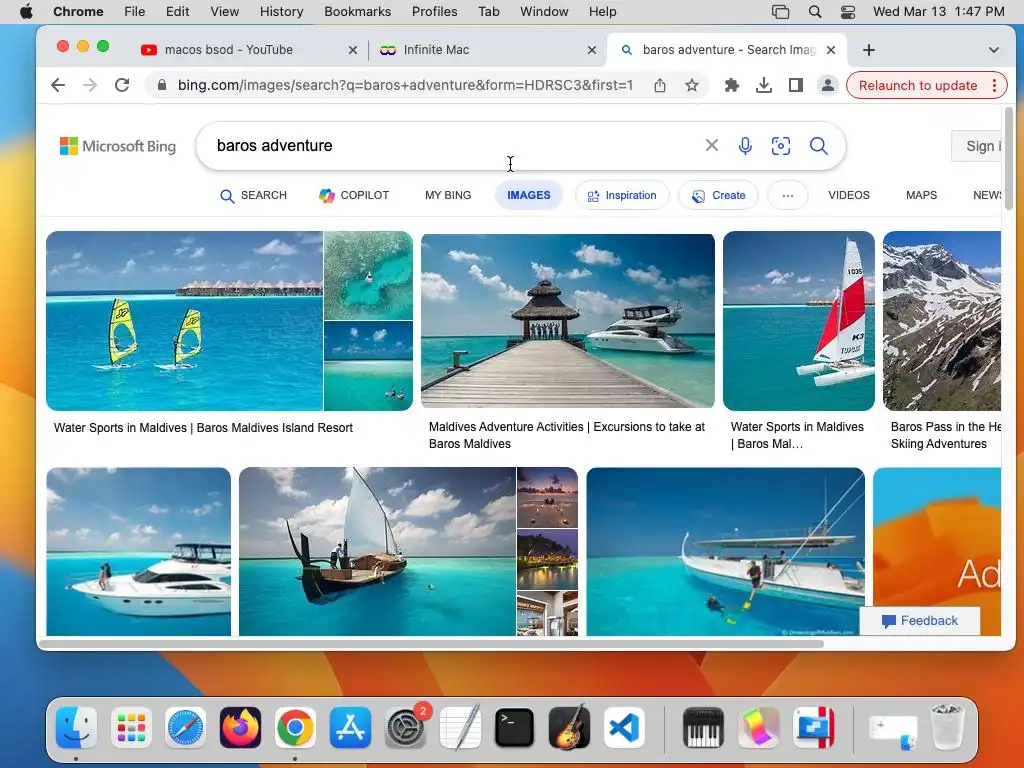The image size is (1024, 768).
Task: Select the IMAGES tab
Action: 529,195
